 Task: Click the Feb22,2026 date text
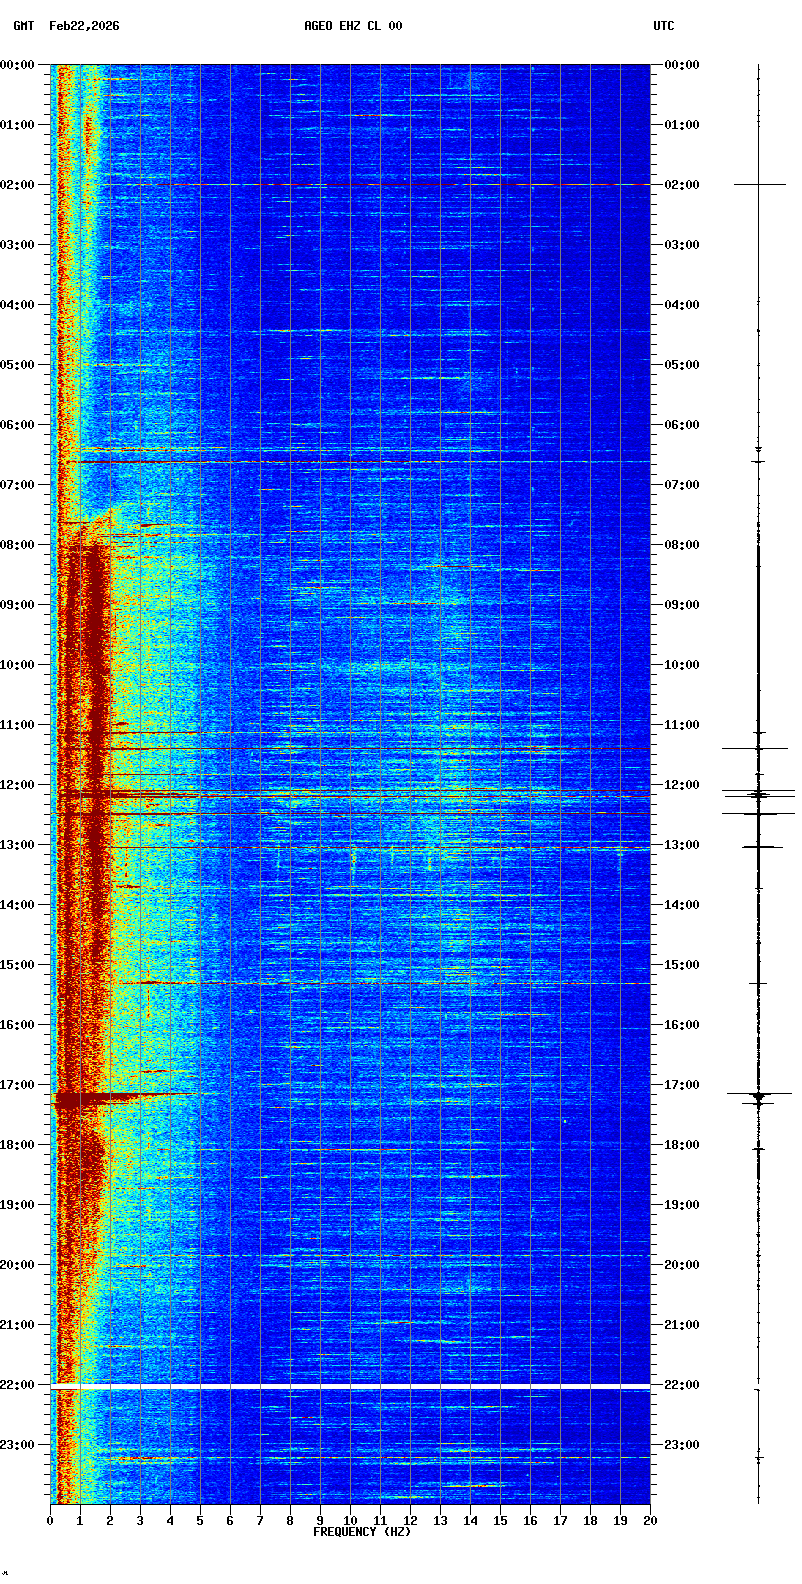click(x=84, y=26)
